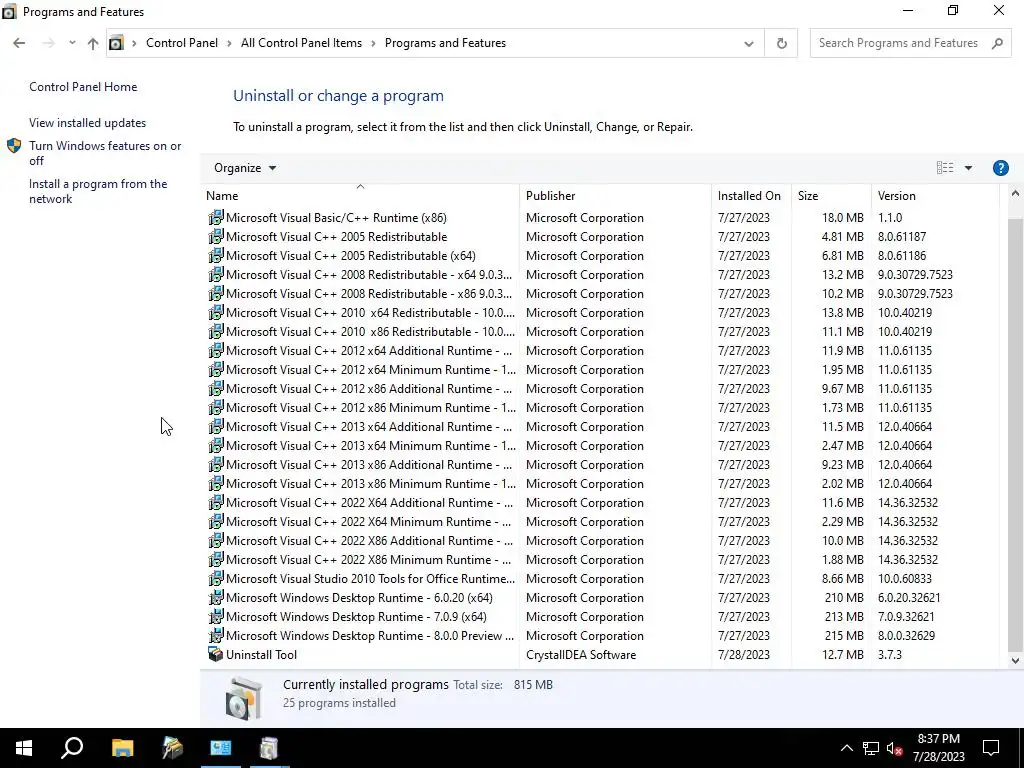Open File Explorer from the taskbar

122,748
